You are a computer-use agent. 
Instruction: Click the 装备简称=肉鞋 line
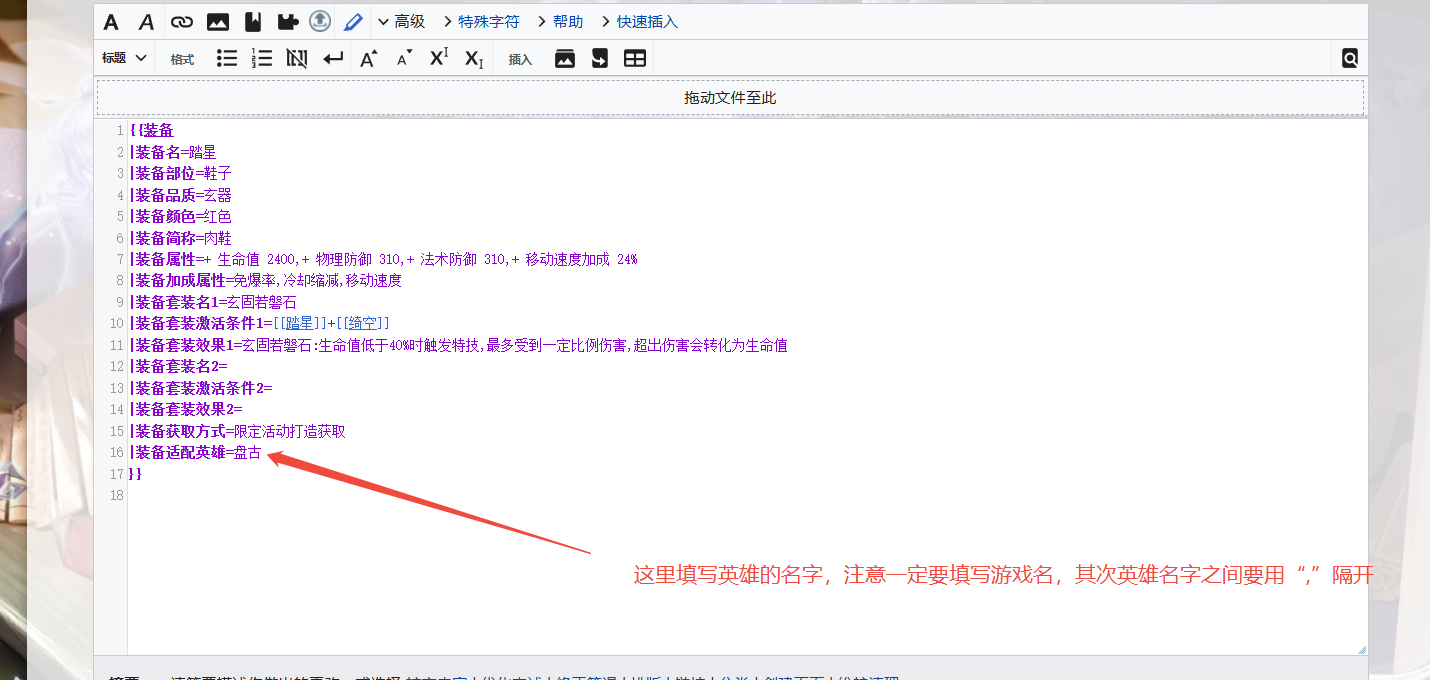(x=181, y=238)
